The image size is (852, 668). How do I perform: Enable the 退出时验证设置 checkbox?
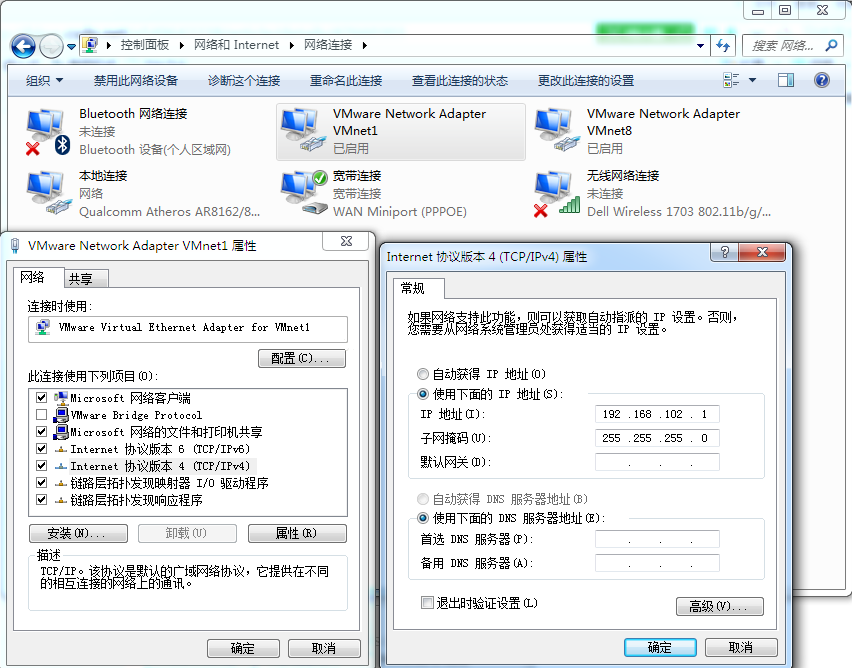[x=427, y=603]
